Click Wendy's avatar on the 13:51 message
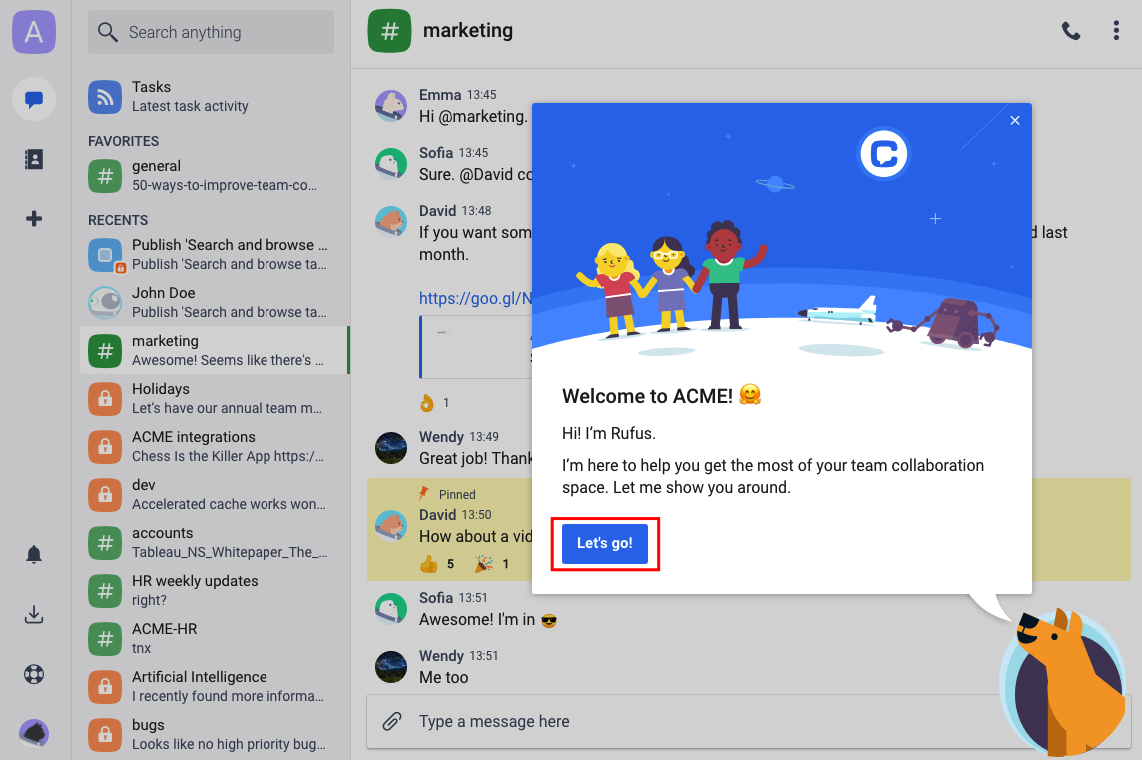The width and height of the screenshot is (1142, 760). (x=391, y=667)
